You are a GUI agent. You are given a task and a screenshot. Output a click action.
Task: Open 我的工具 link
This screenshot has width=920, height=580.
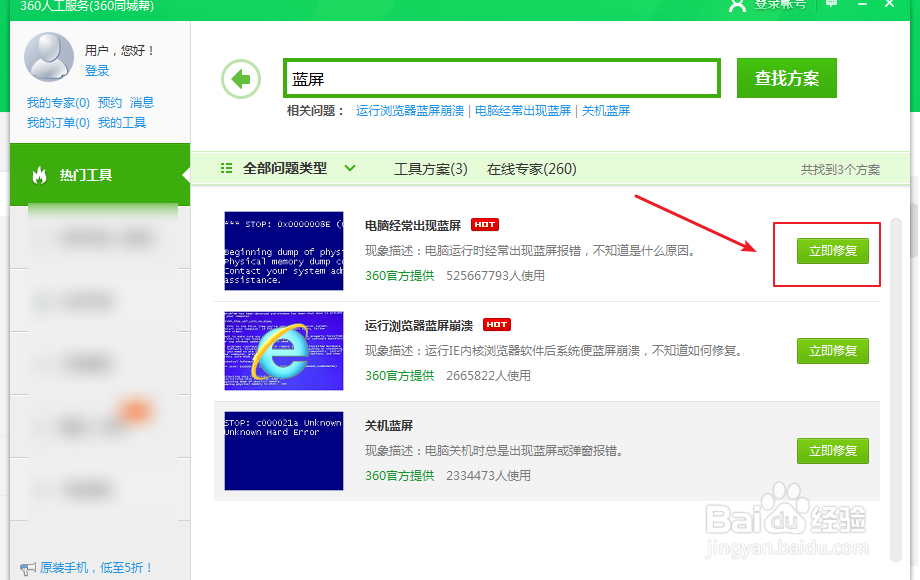[x=121, y=123]
